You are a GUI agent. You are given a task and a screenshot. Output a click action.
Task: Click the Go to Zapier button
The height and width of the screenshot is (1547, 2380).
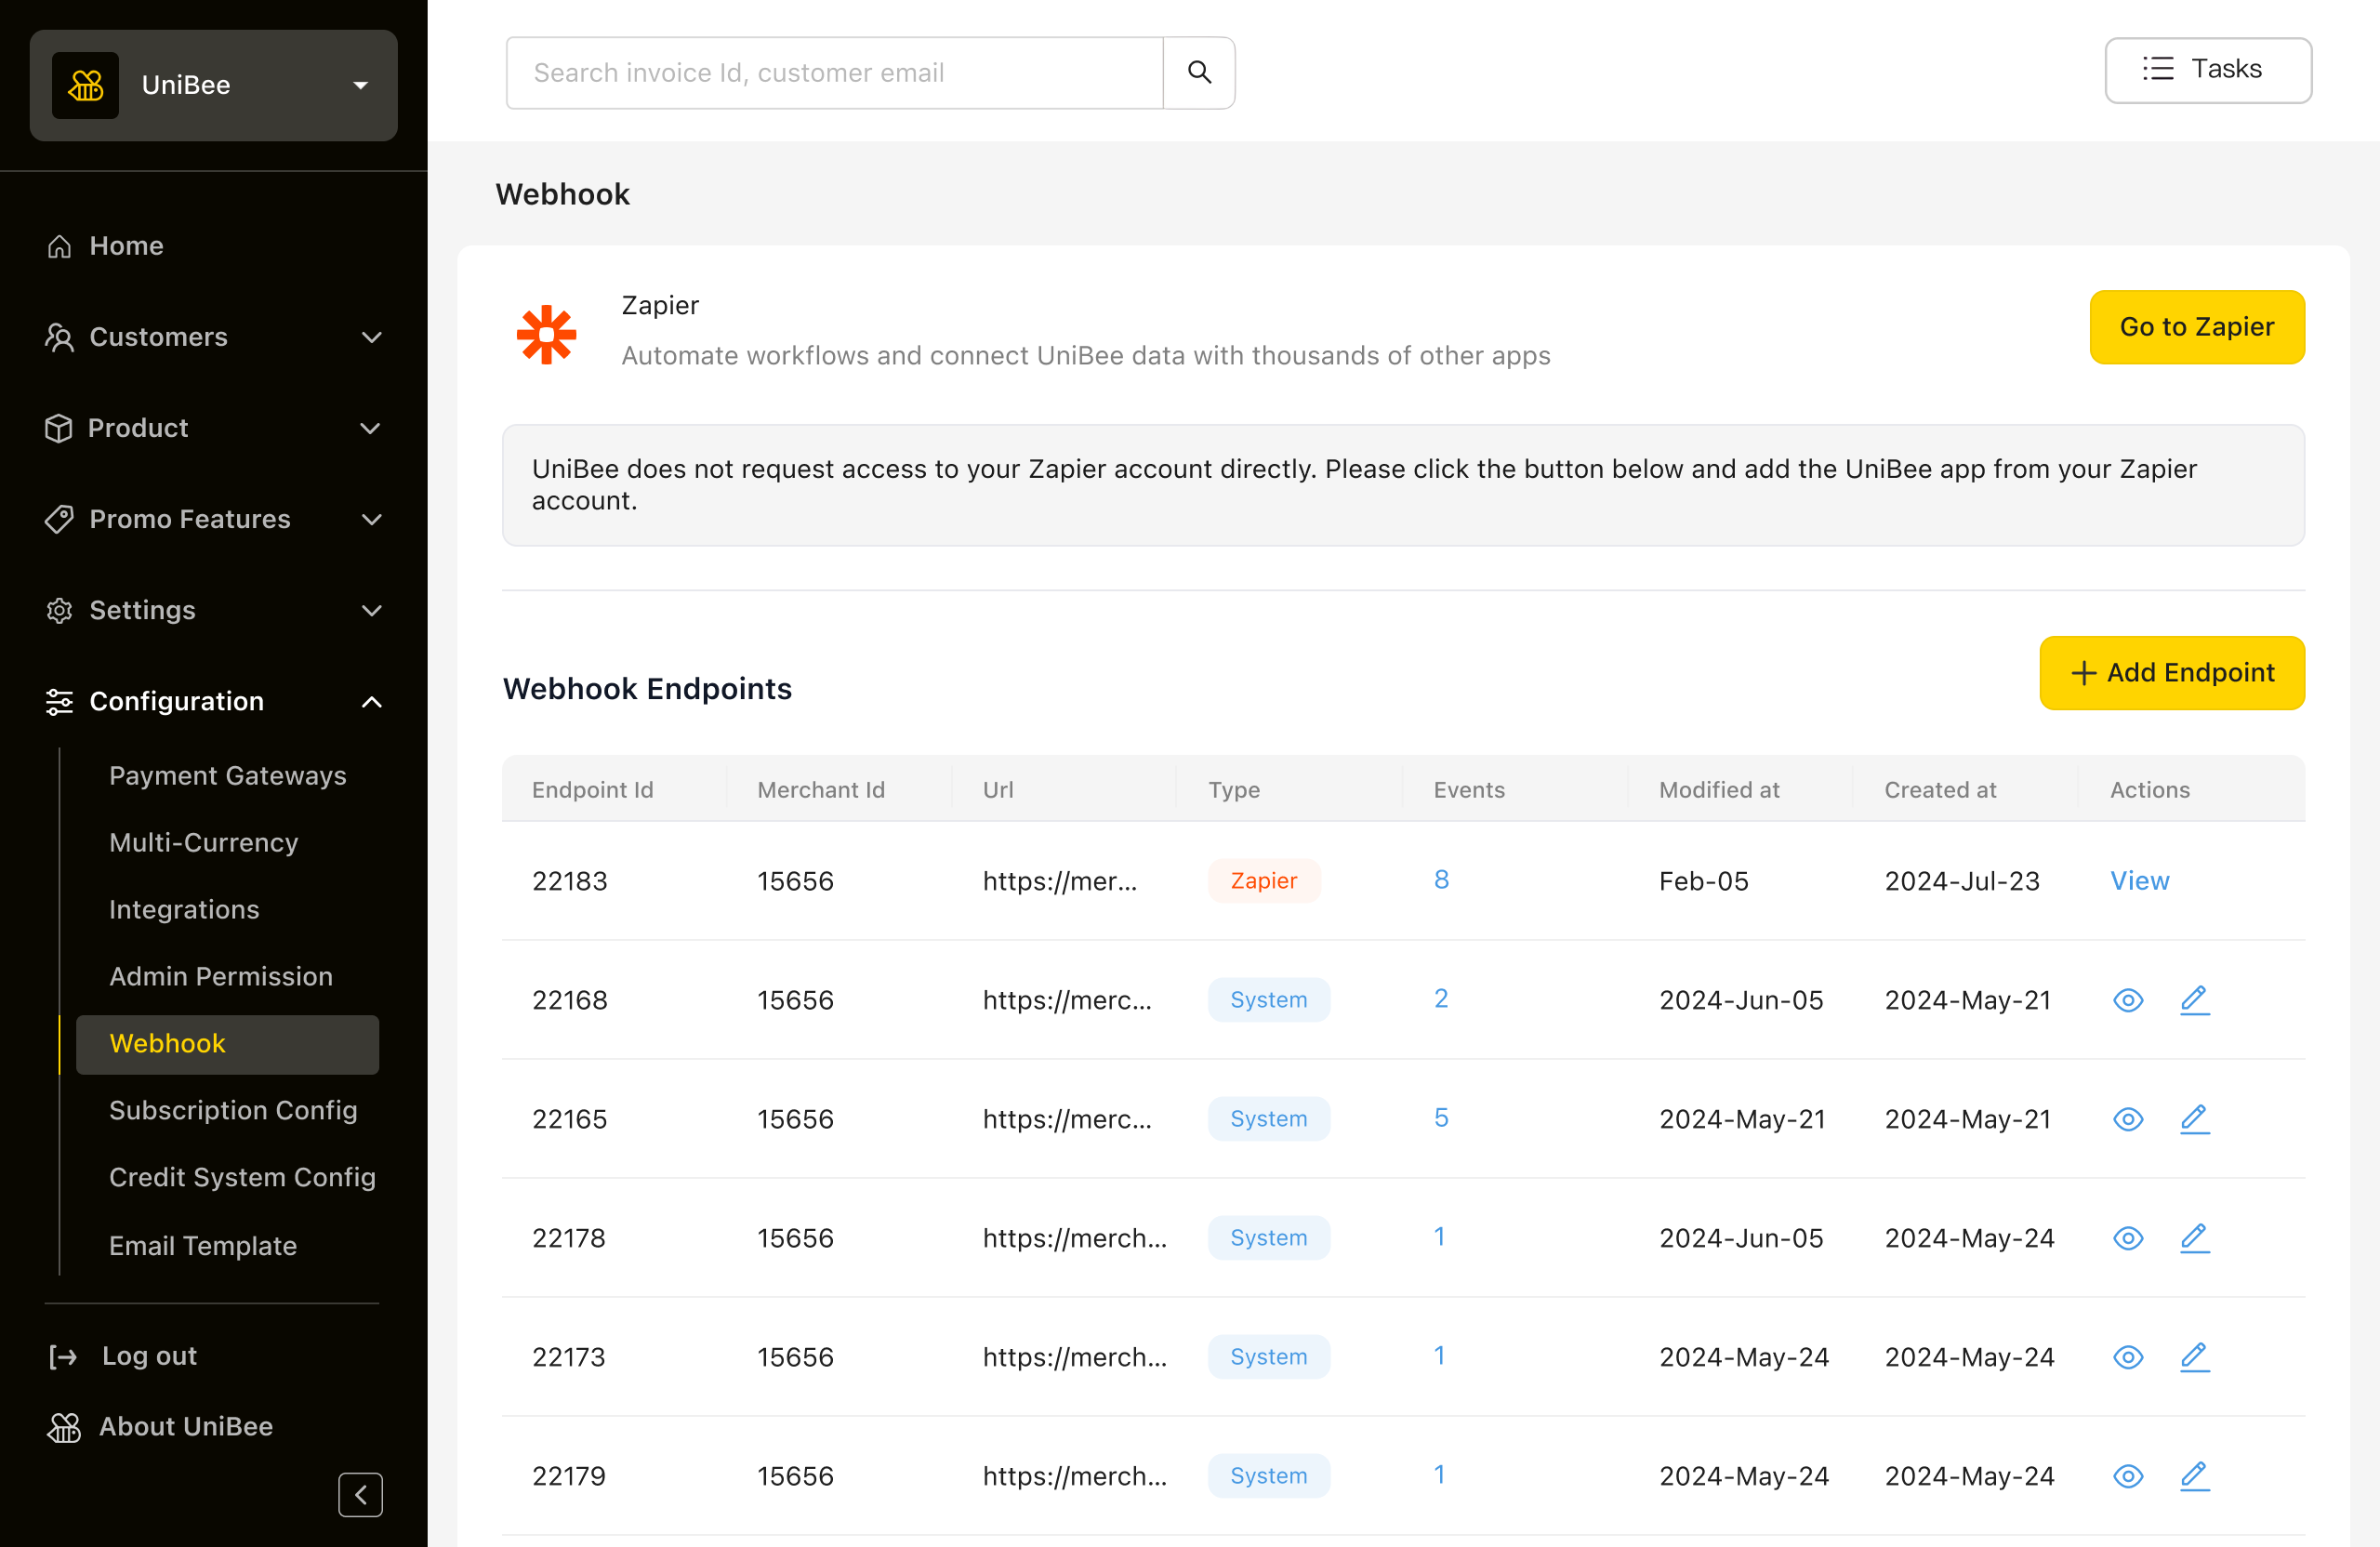point(2196,327)
